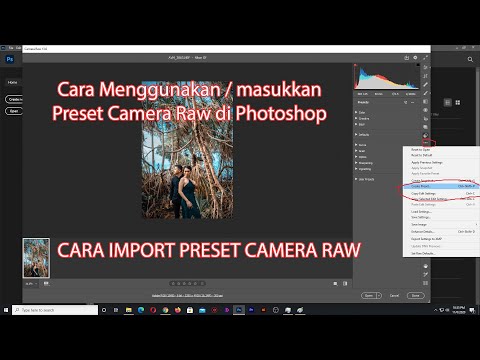Toggle the grid overlay icon
The width and height of the screenshot is (480, 360).
coord(425,283)
